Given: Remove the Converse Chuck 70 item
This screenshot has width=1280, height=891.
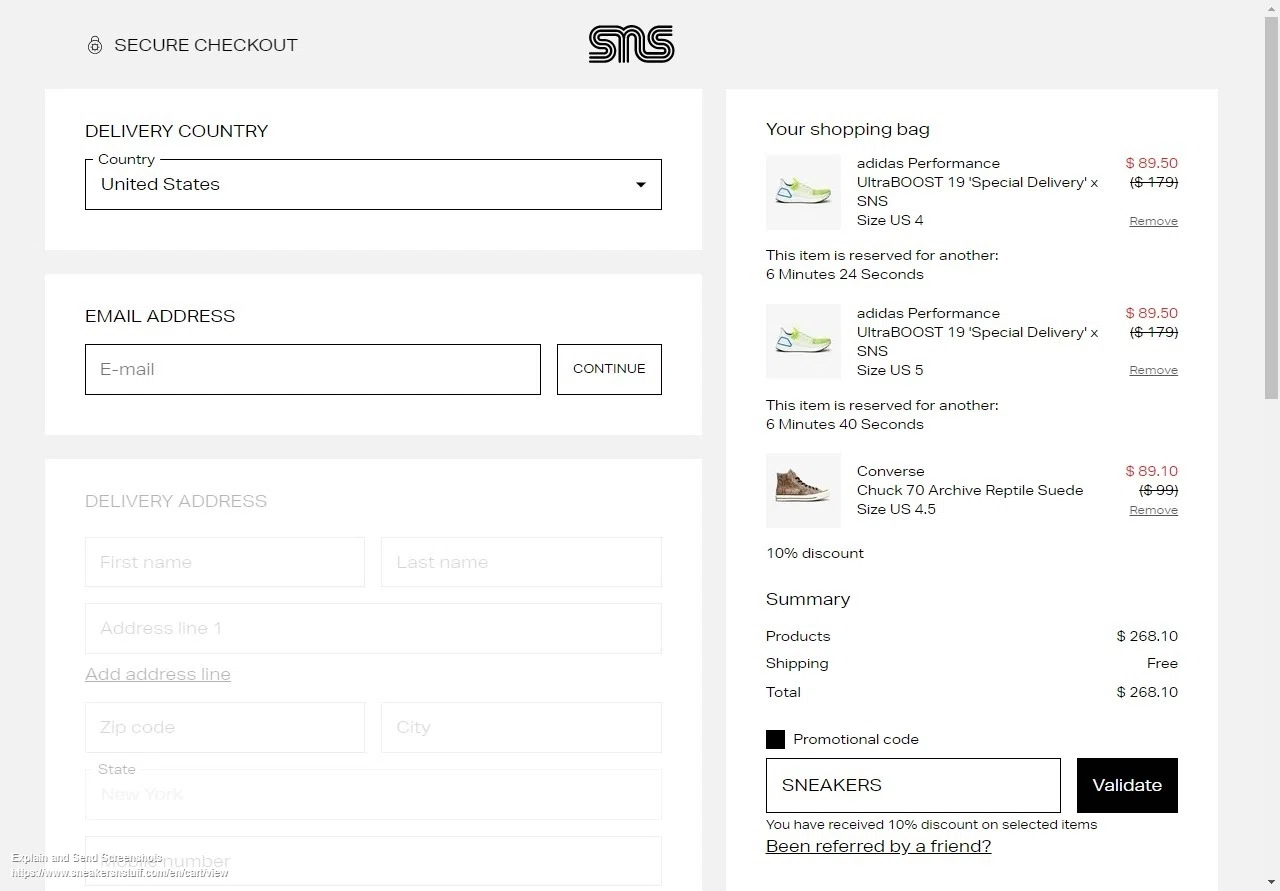Looking at the screenshot, I should click(1153, 510).
